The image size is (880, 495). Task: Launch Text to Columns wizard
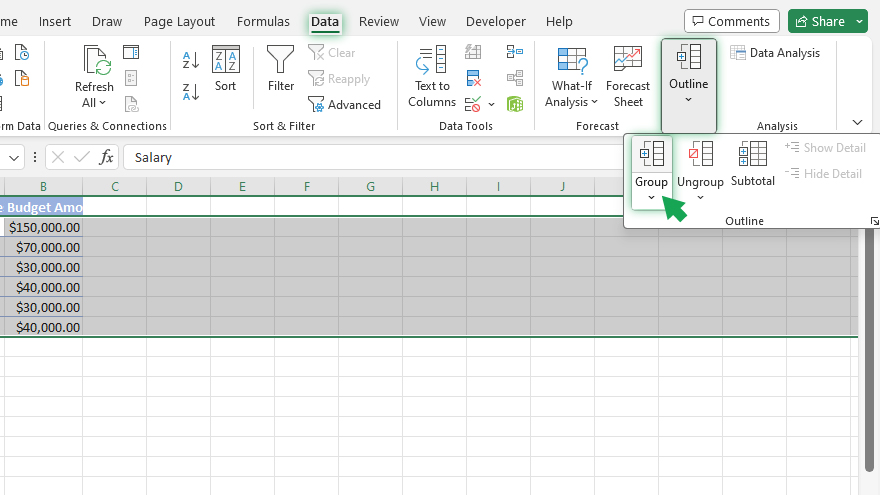pos(432,76)
